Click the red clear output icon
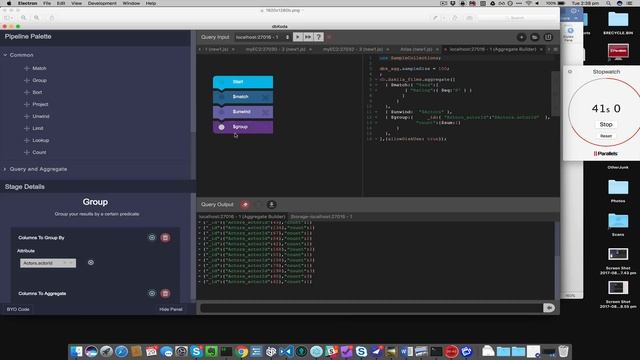 (x=245, y=204)
